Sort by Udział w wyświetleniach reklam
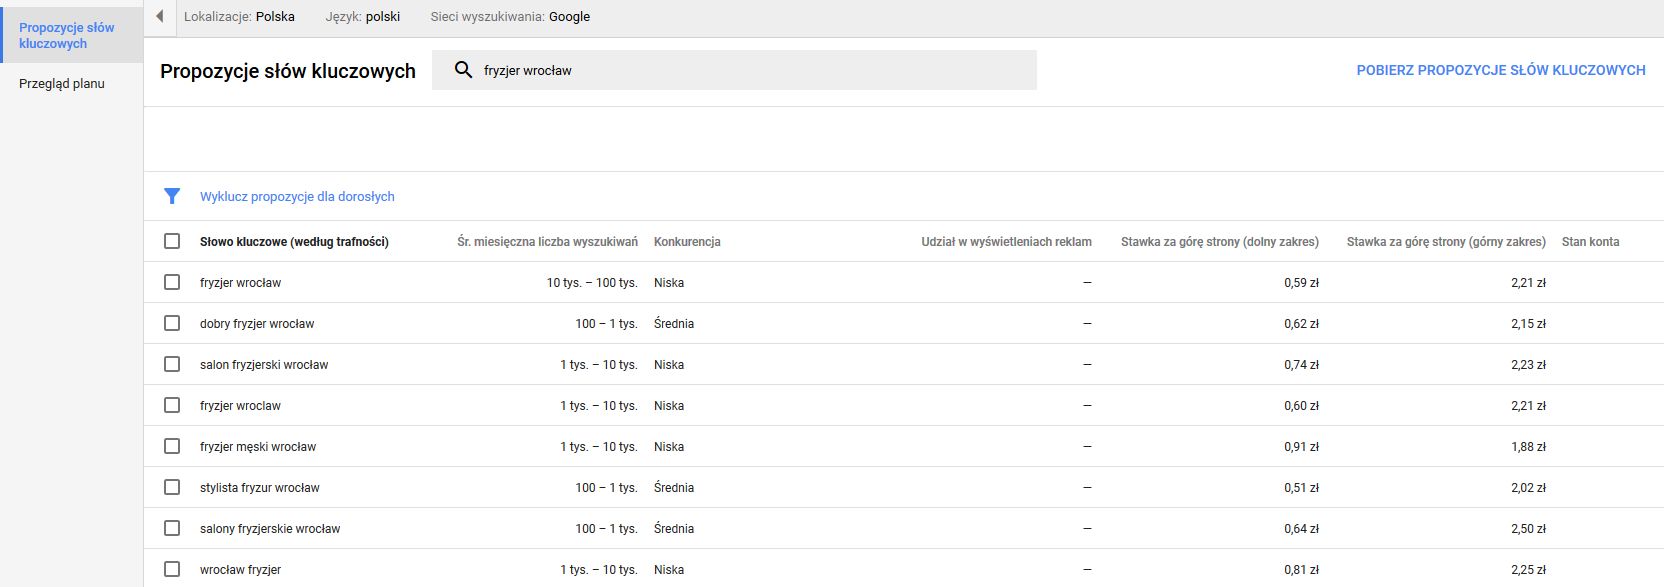The image size is (1664, 587). (1006, 241)
